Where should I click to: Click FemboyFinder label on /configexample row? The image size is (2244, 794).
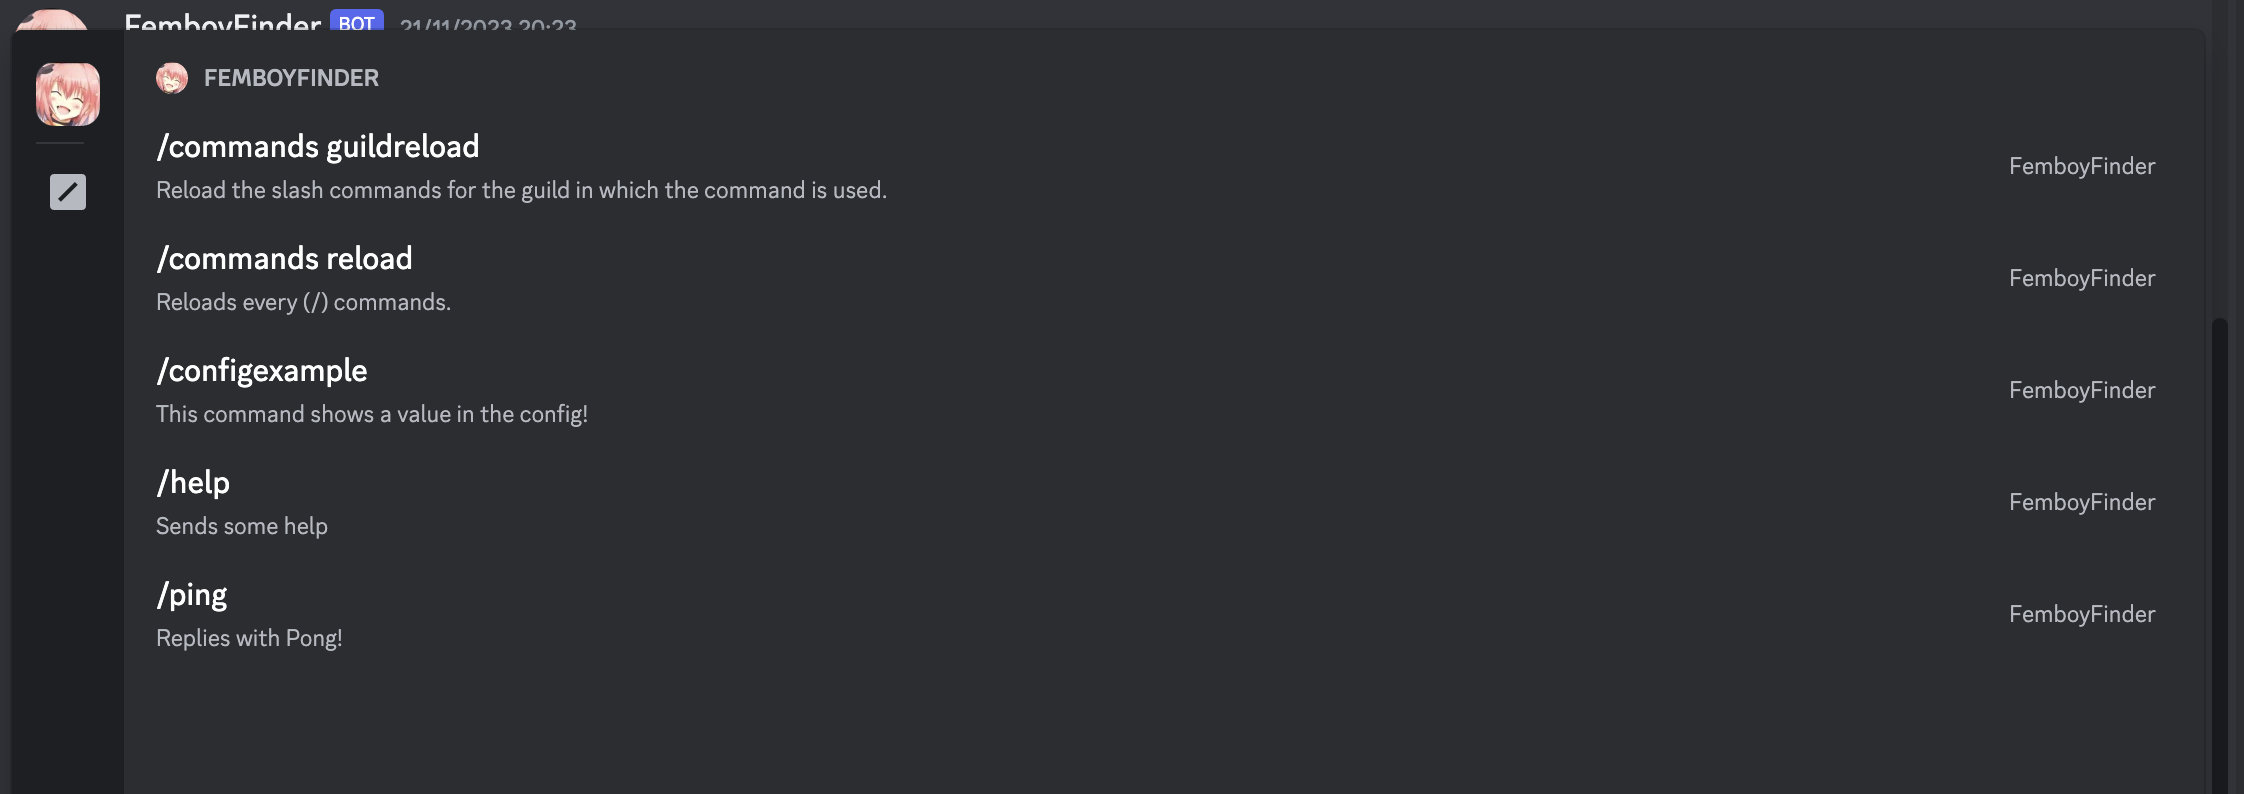(x=2082, y=390)
